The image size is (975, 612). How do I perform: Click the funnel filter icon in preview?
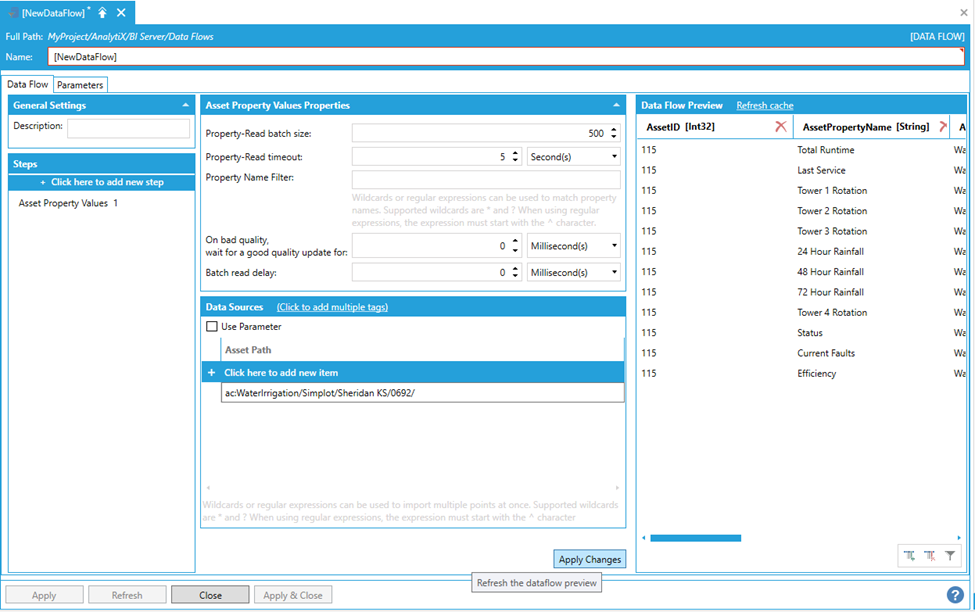coord(950,555)
